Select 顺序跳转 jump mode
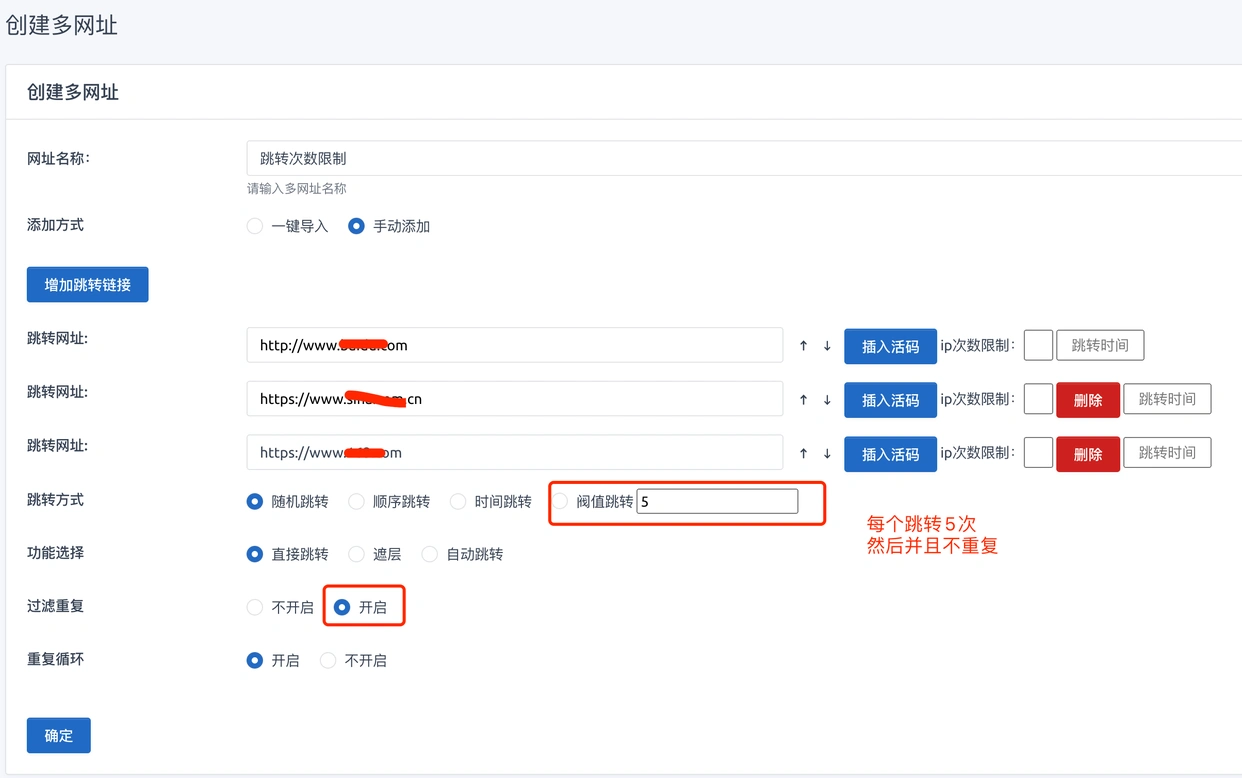The image size is (1242, 778). coord(356,501)
